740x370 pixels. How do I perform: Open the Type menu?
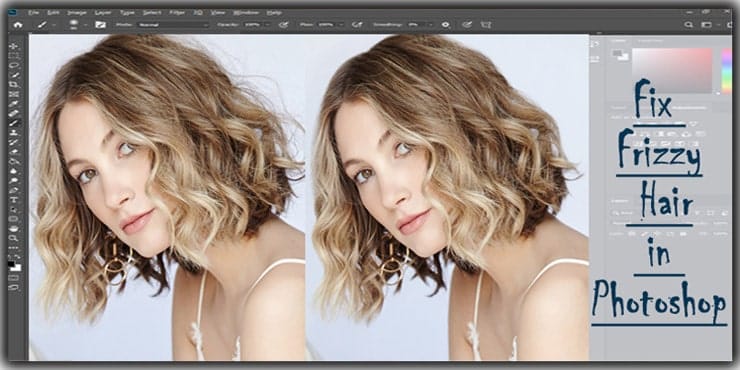[127, 13]
